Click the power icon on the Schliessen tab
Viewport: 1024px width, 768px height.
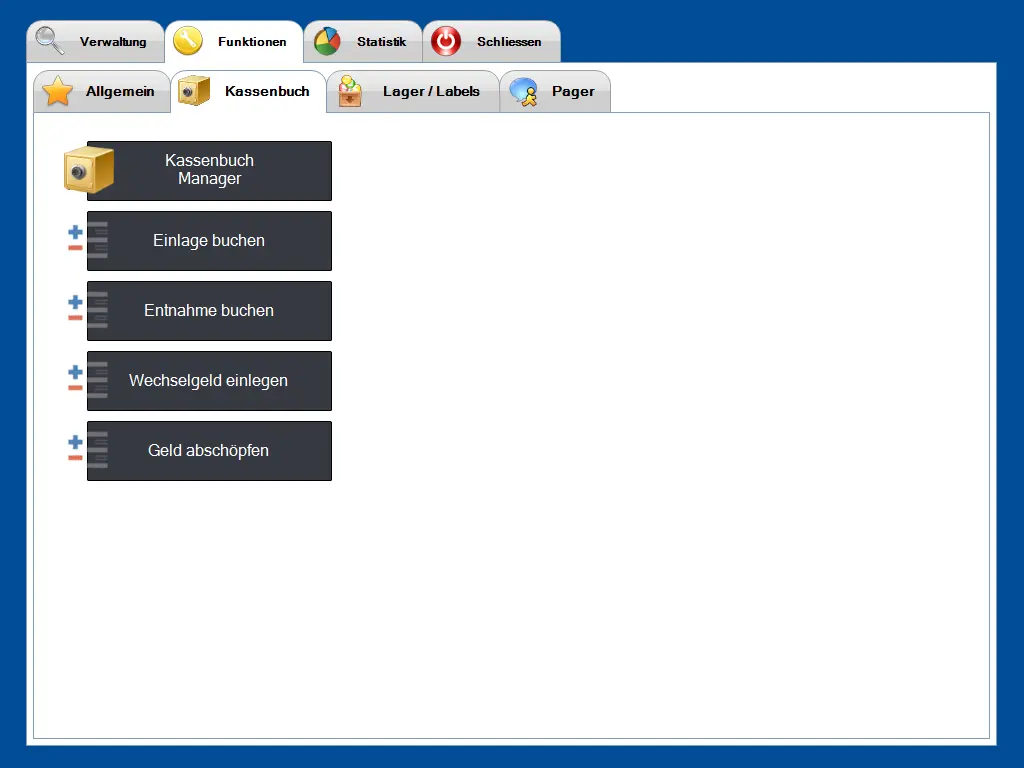(447, 41)
